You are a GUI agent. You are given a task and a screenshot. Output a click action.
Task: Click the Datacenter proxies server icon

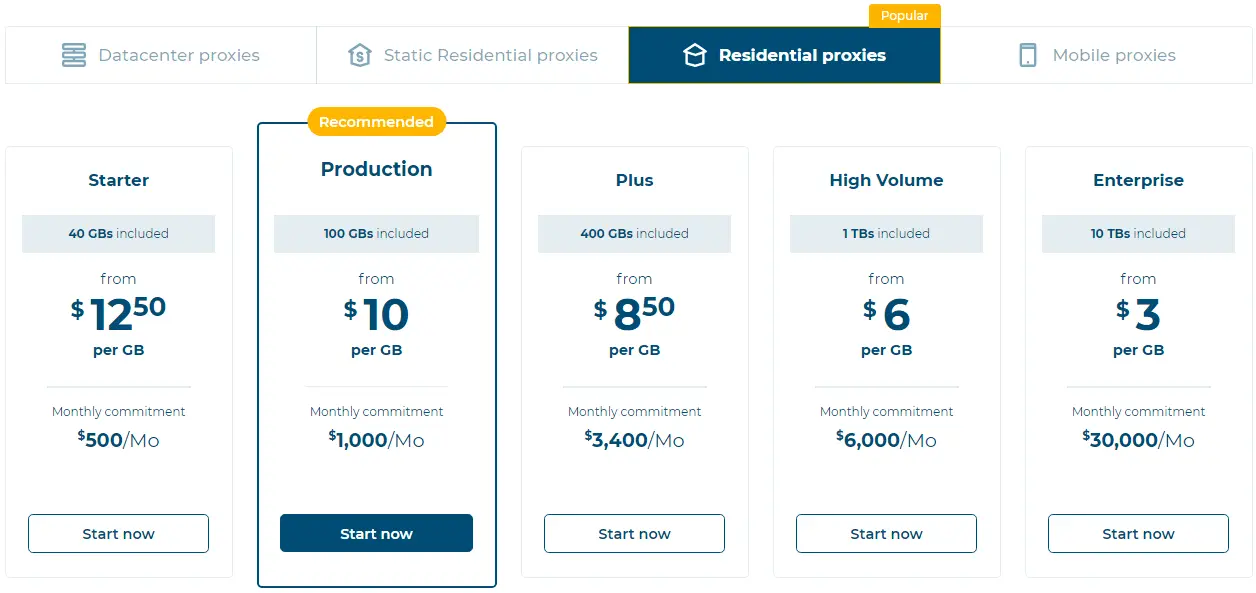tap(74, 55)
